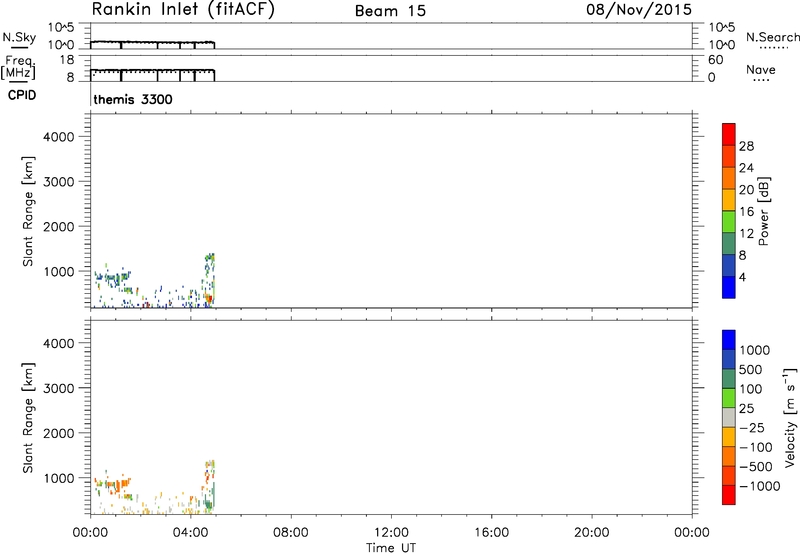The image size is (800, 554).
Task: Click the 4000 tick in power panel
Action: click(59, 137)
